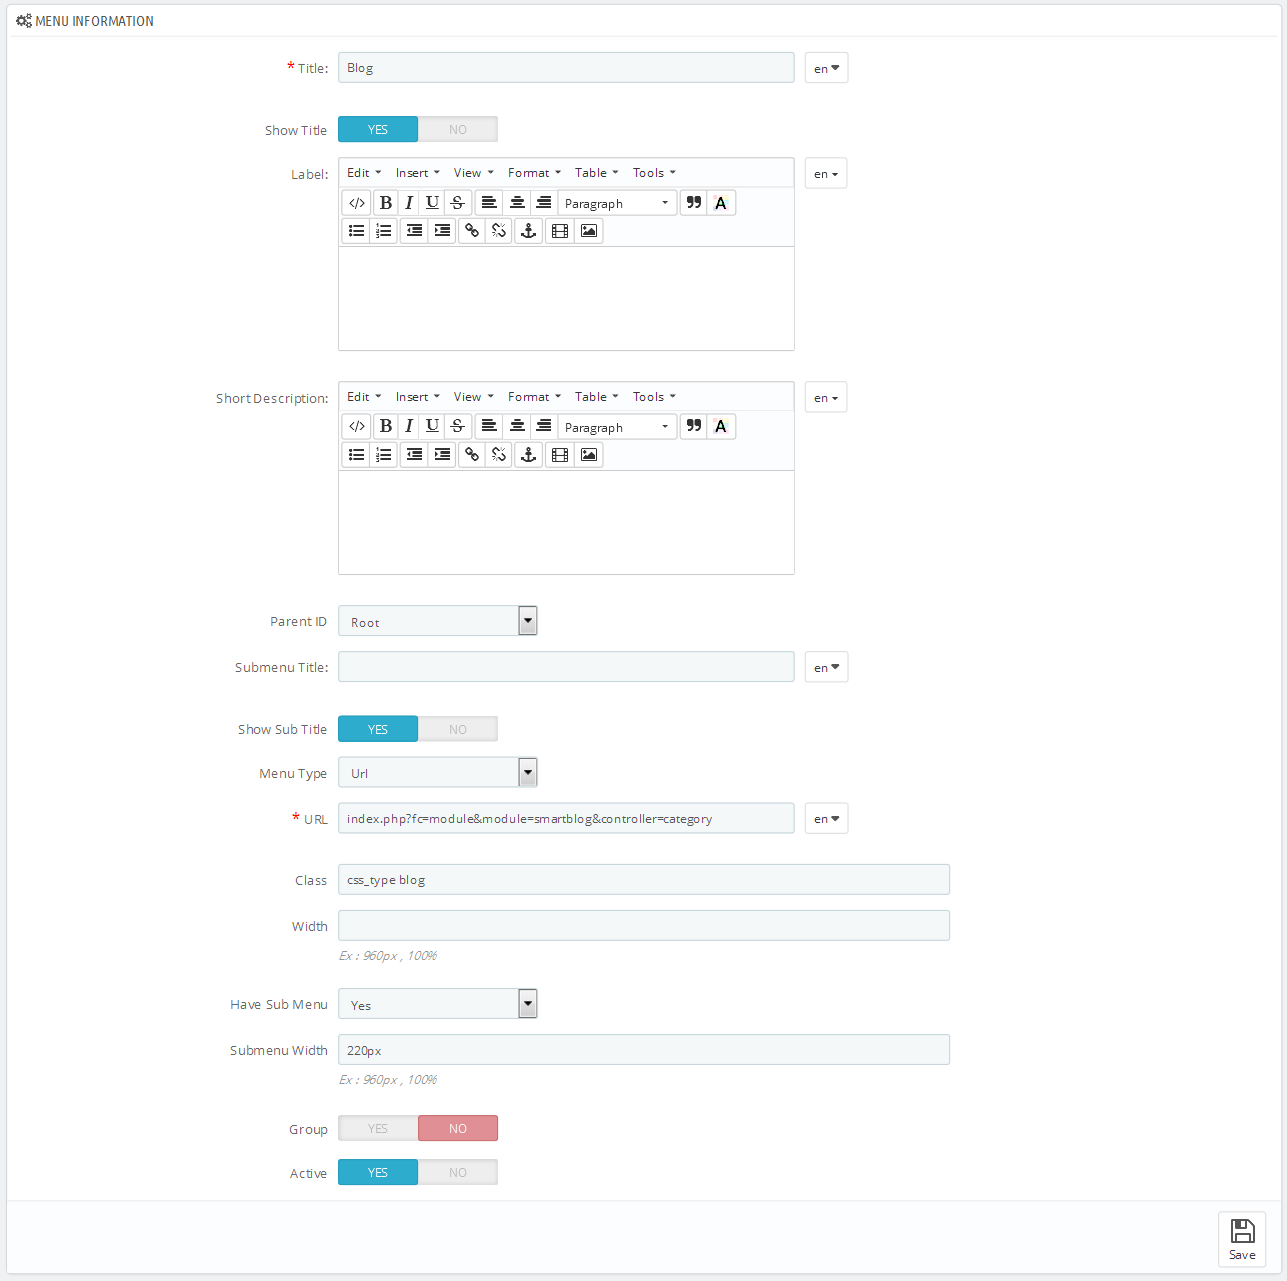
Task: Open the Title language selector
Action: (x=827, y=68)
